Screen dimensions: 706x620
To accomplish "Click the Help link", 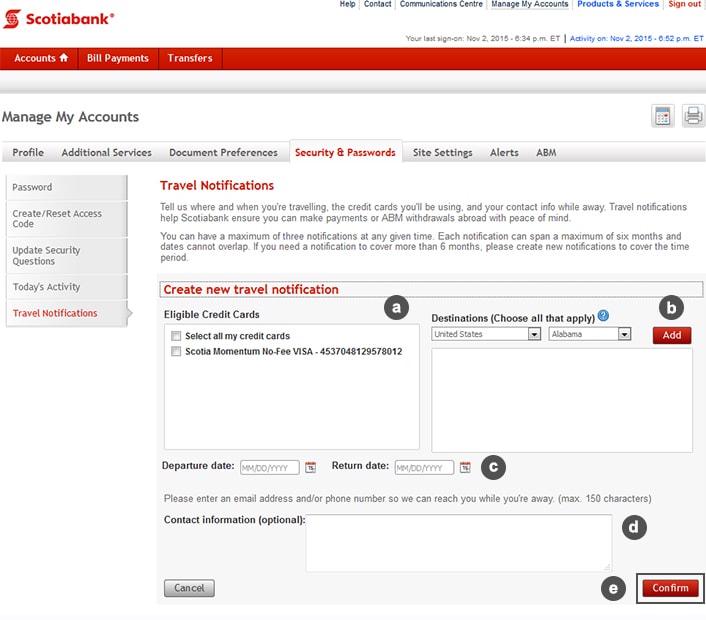I will (x=347, y=4).
